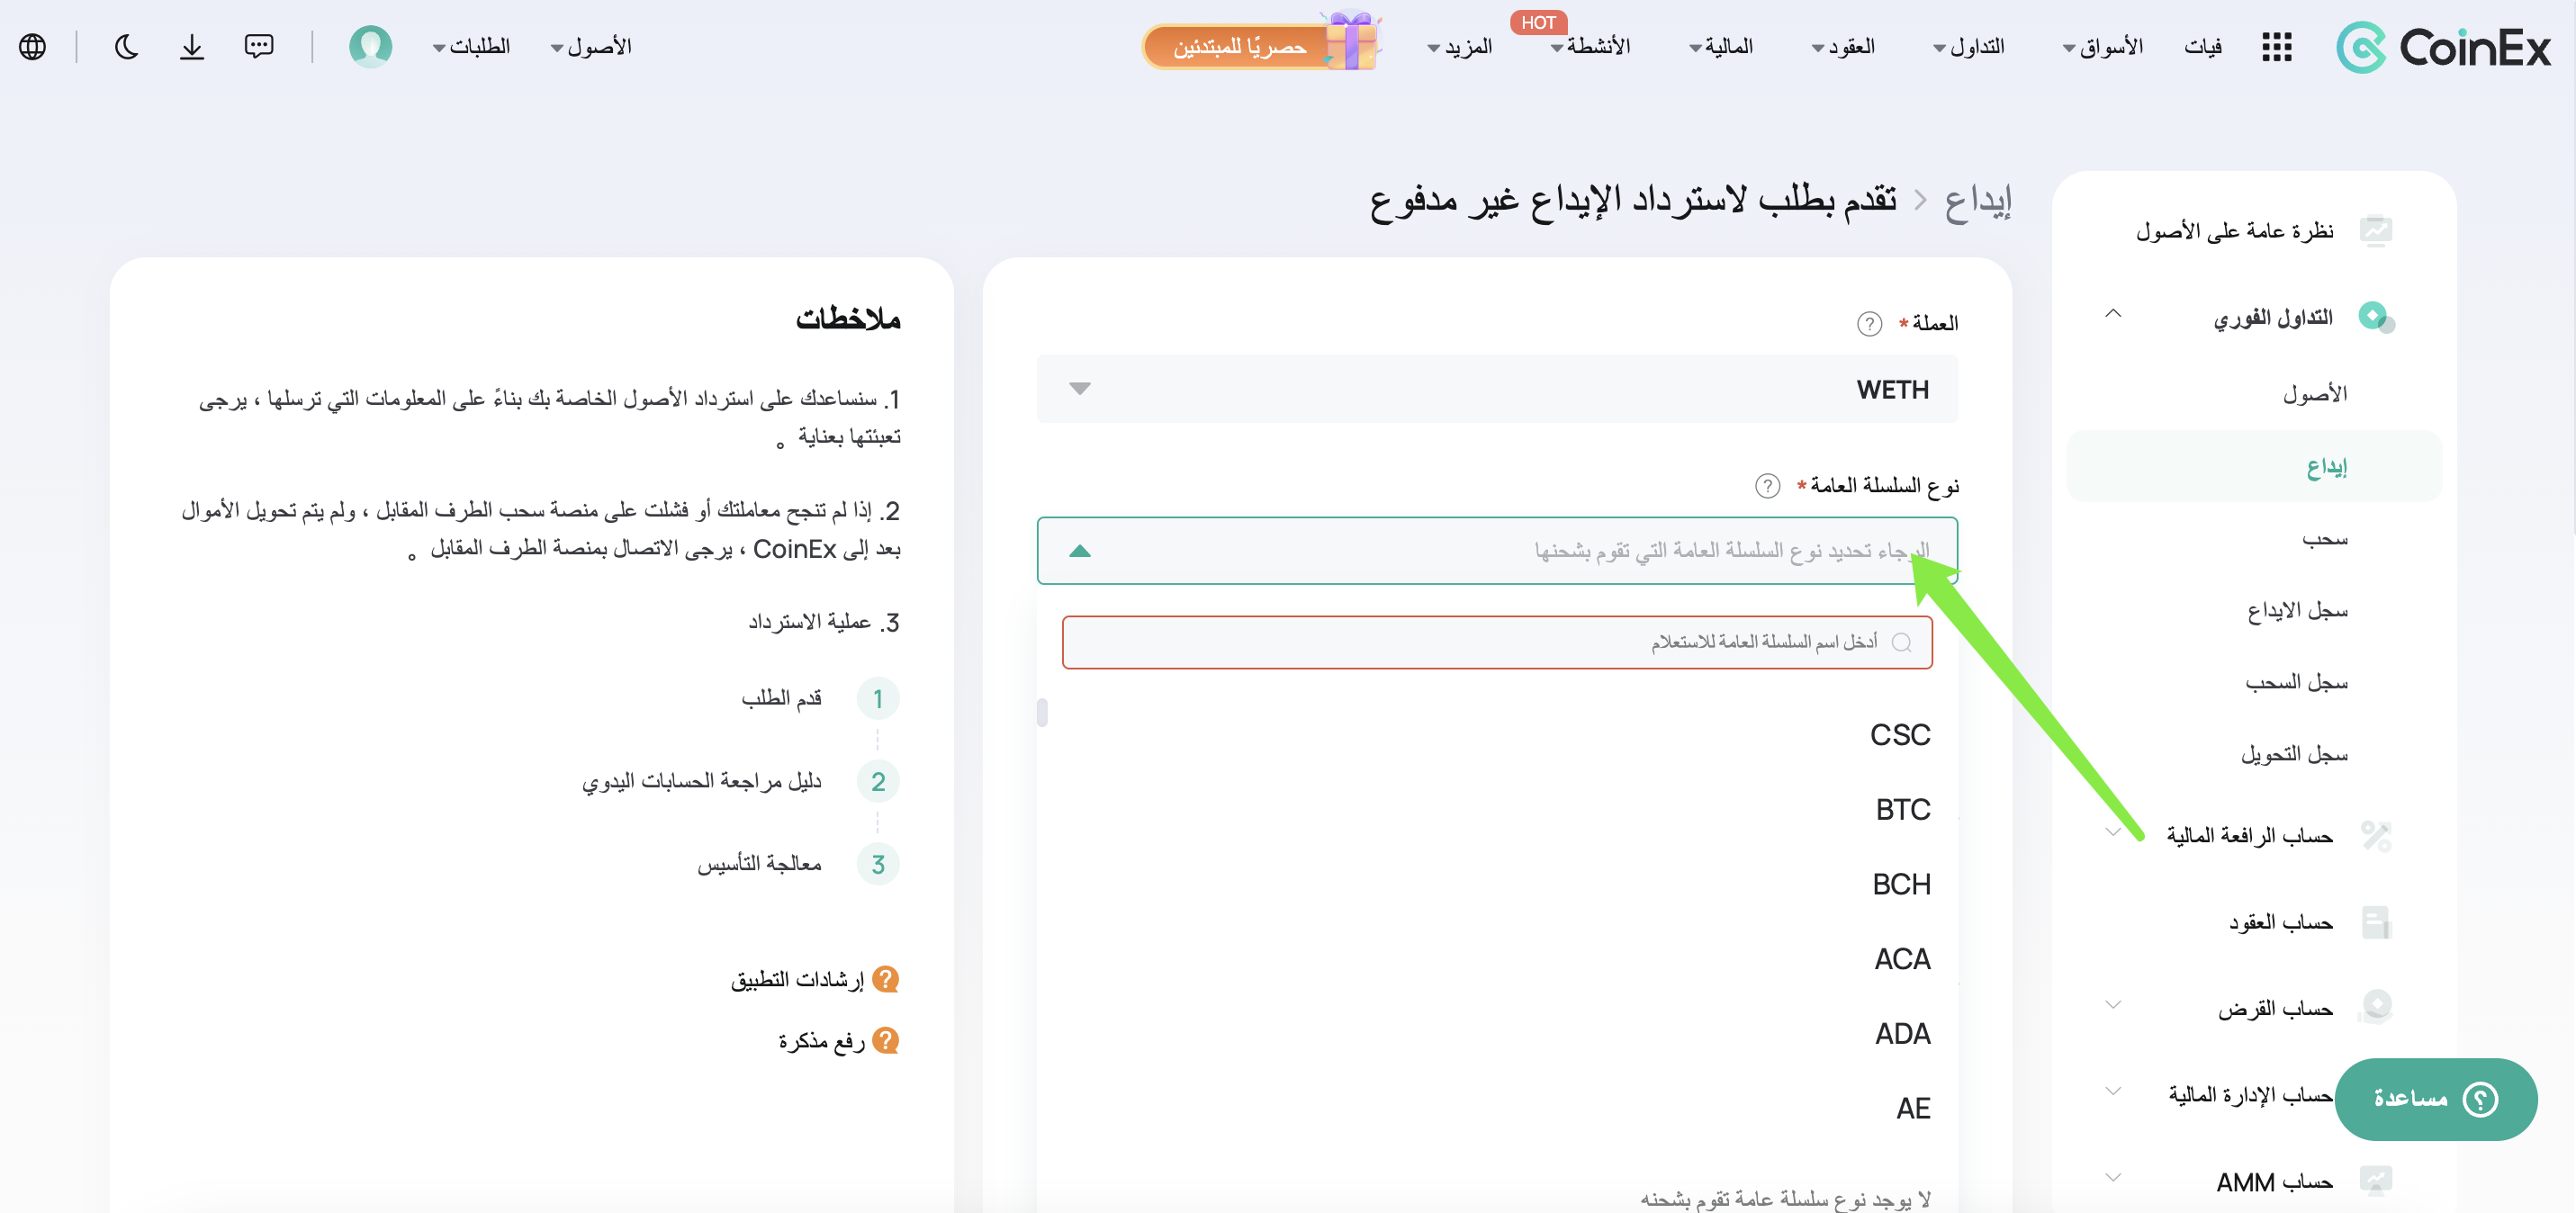Collapse the public chain type dropdown

[x=1079, y=551]
